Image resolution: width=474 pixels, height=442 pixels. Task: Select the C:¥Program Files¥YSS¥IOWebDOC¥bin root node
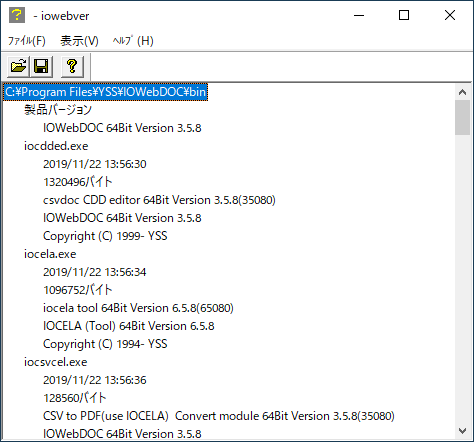click(x=106, y=92)
